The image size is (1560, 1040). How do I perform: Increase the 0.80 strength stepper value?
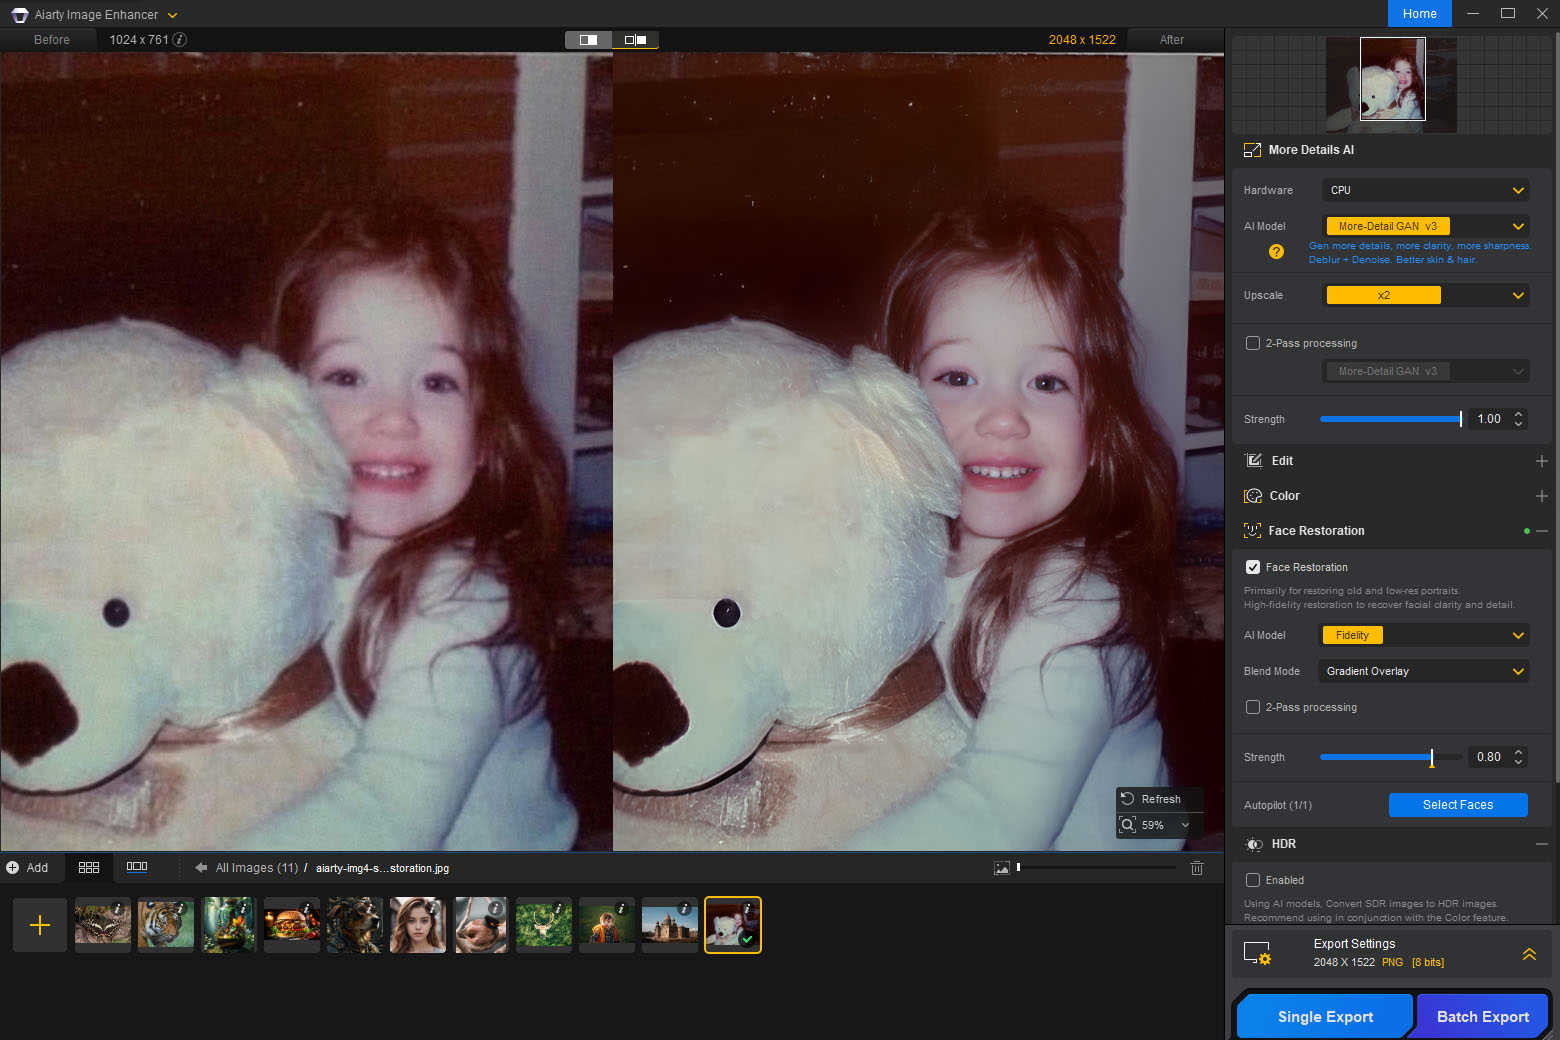click(x=1518, y=752)
